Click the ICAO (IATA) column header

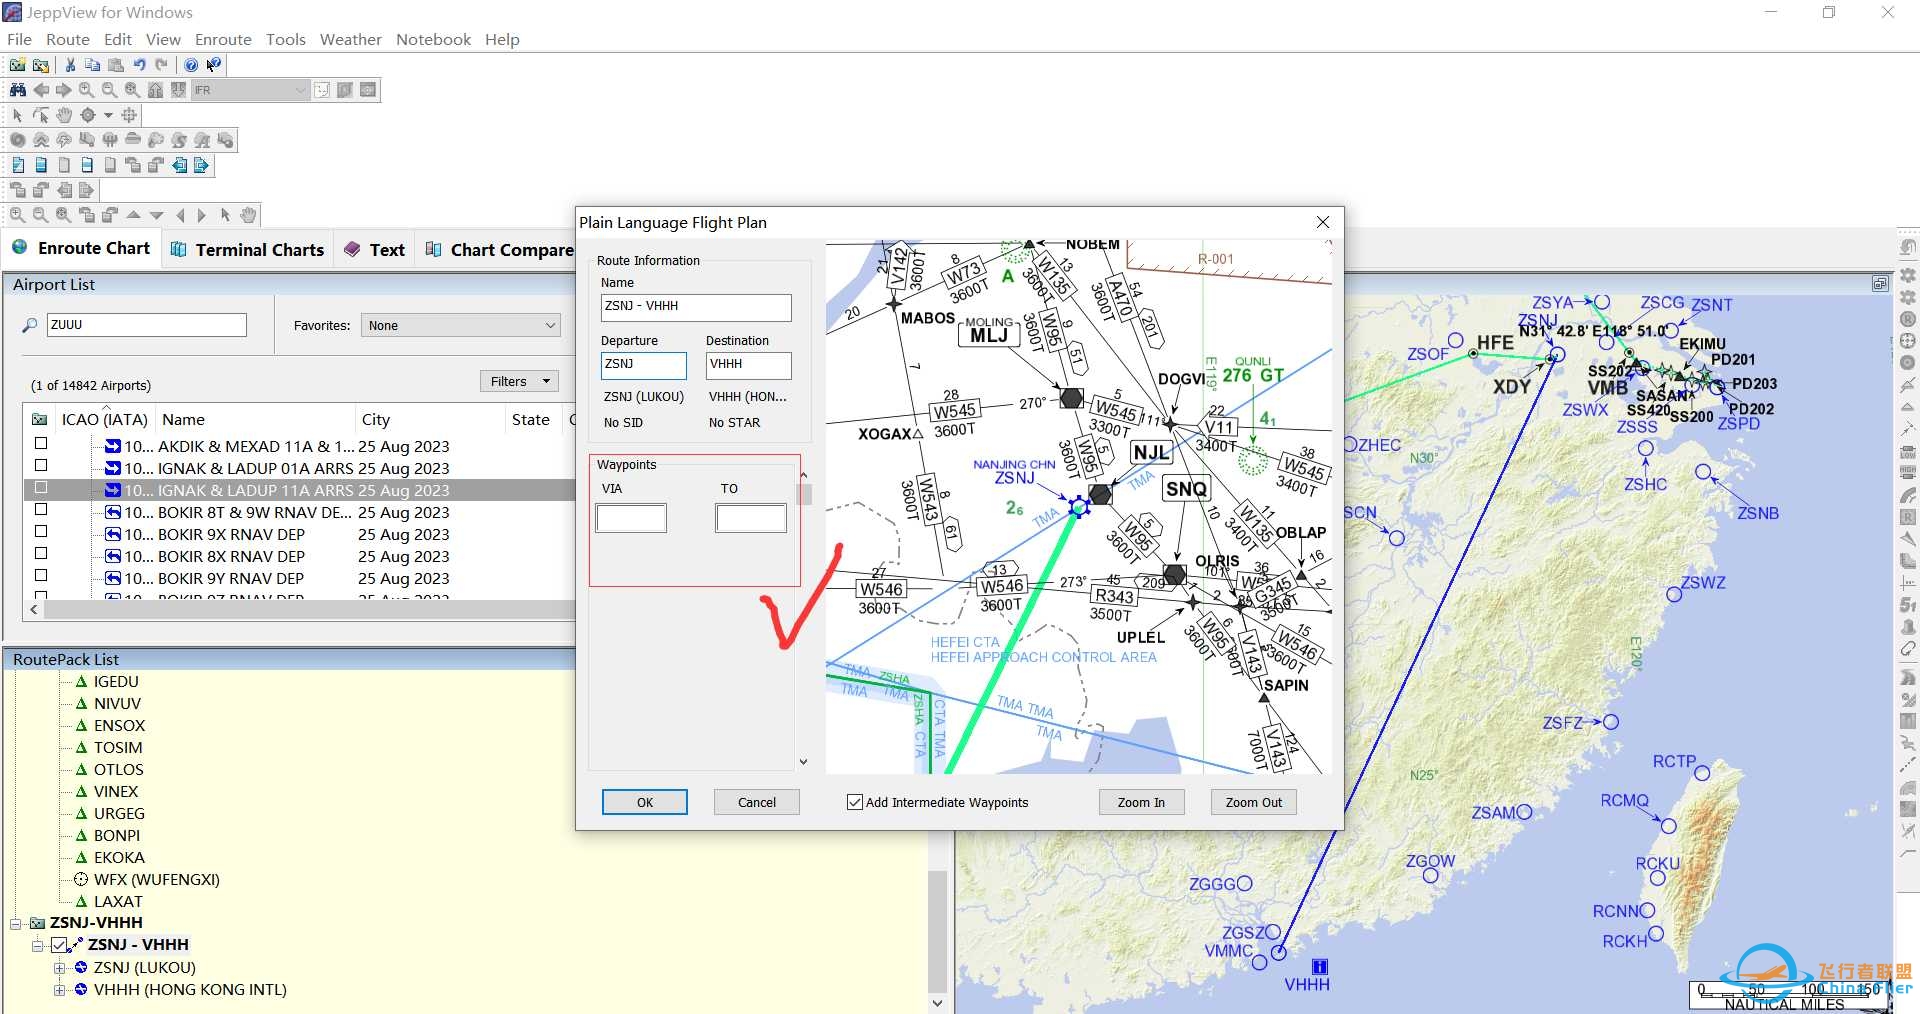[105, 420]
